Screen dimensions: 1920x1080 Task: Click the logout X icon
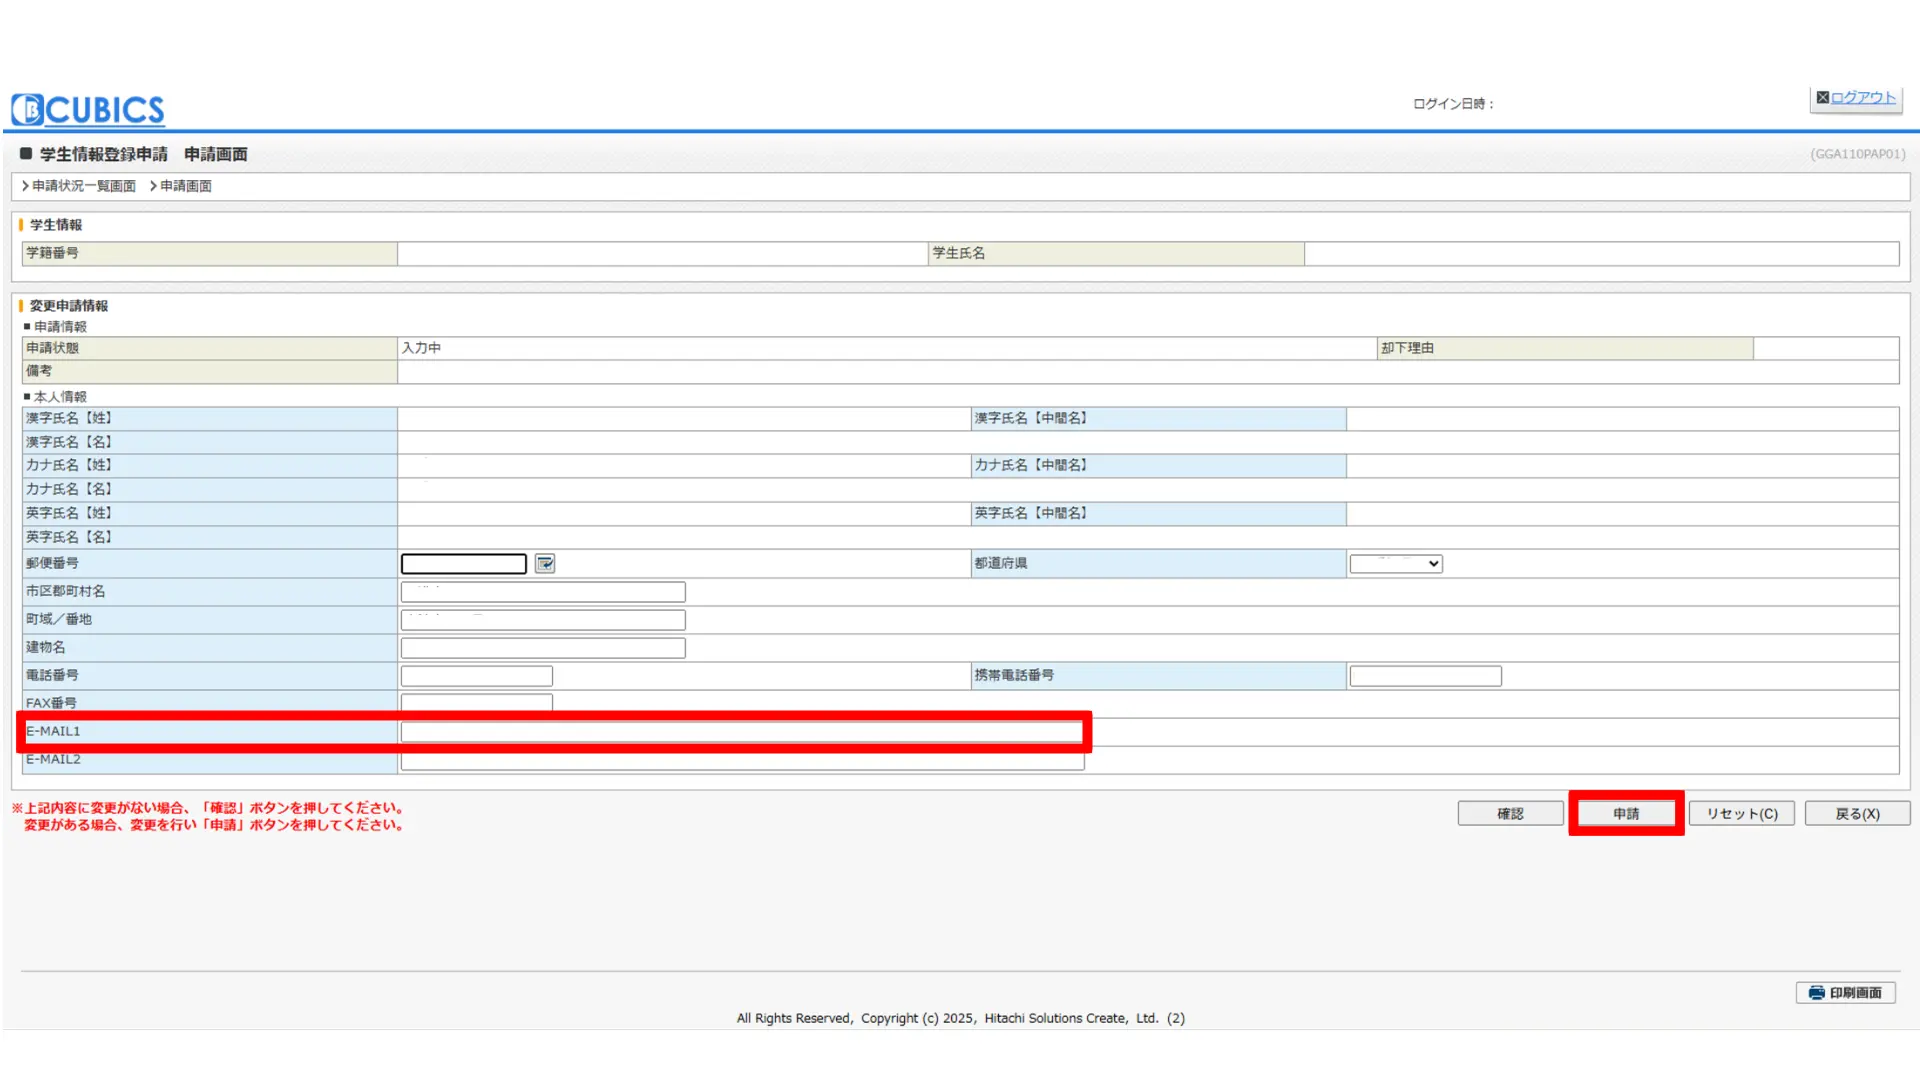pos(1822,97)
